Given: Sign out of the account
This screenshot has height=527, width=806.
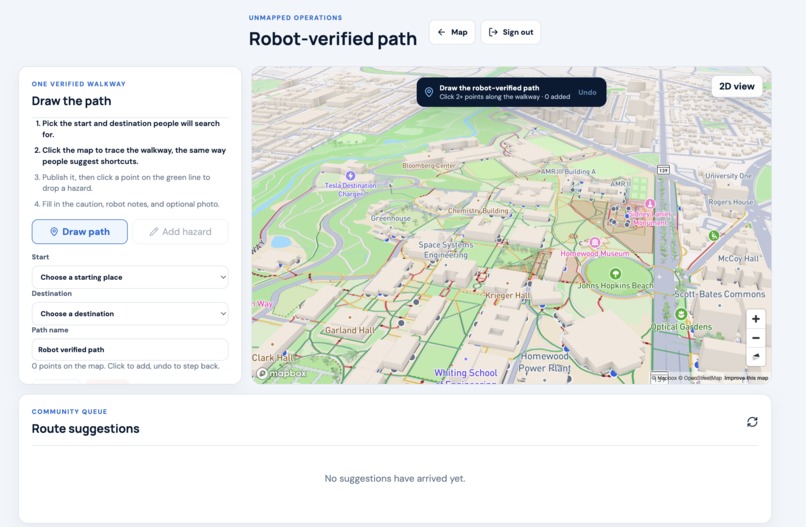Looking at the screenshot, I should click(510, 32).
